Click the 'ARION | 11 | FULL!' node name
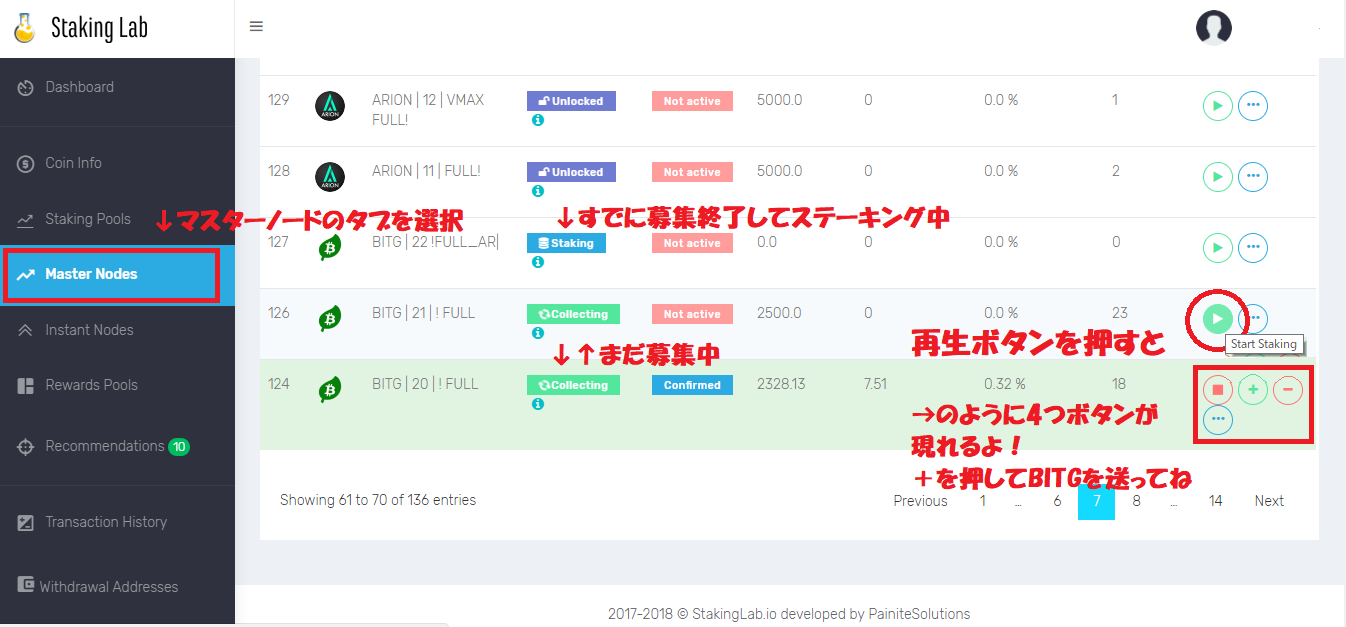The height and width of the screenshot is (627, 1346). point(426,171)
